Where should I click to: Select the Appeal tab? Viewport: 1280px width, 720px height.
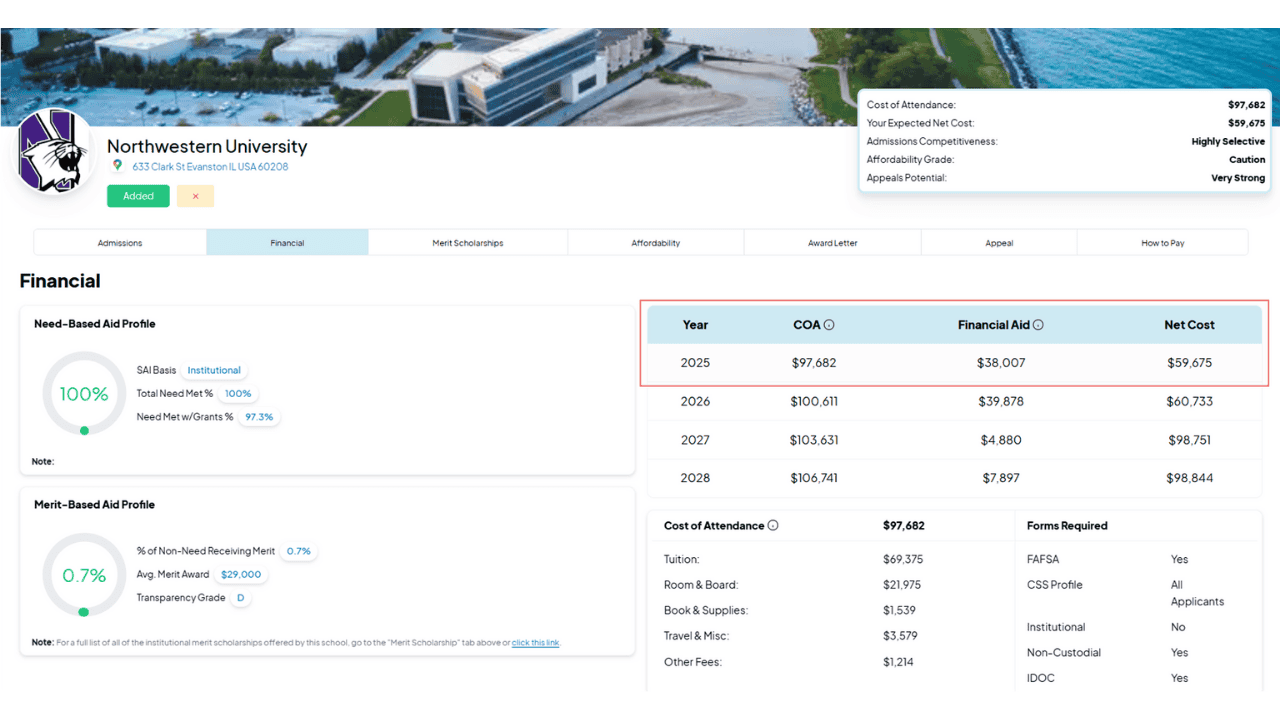(999, 242)
